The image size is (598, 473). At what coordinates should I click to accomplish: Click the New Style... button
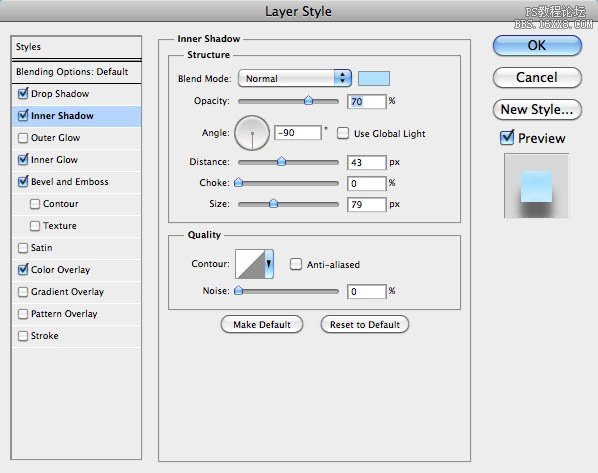tap(537, 109)
